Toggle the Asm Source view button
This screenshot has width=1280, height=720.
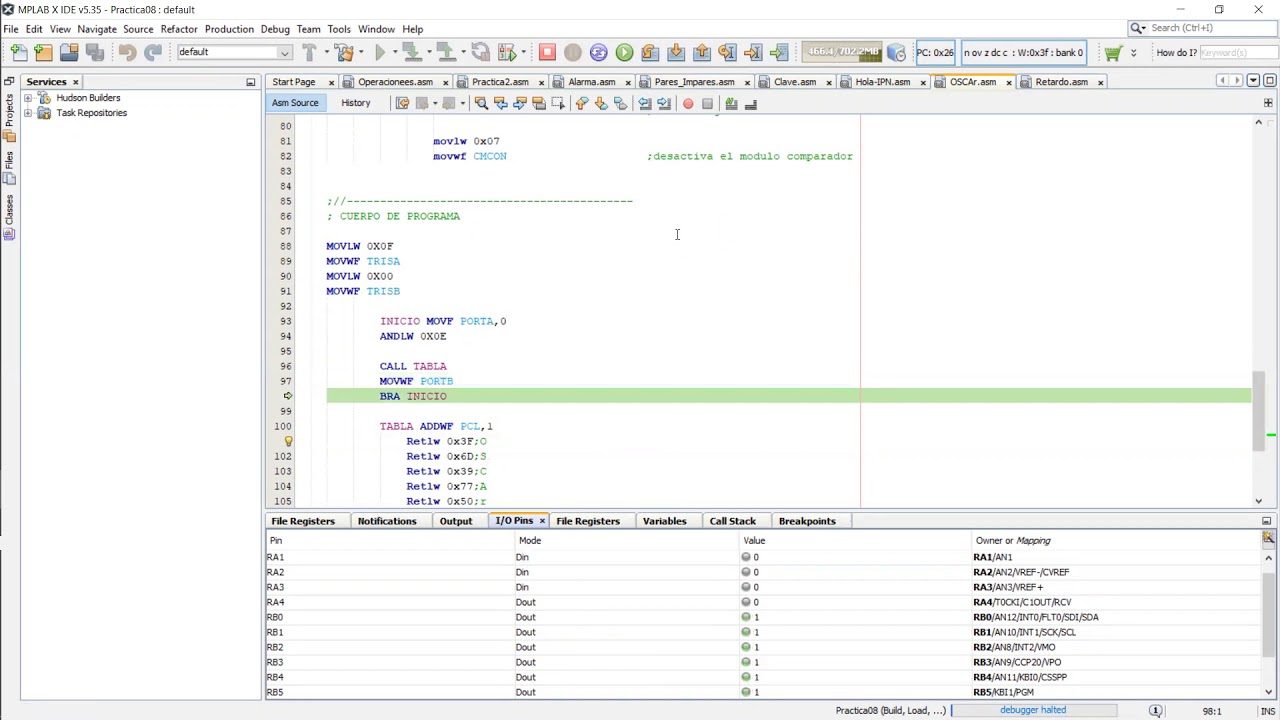(295, 103)
